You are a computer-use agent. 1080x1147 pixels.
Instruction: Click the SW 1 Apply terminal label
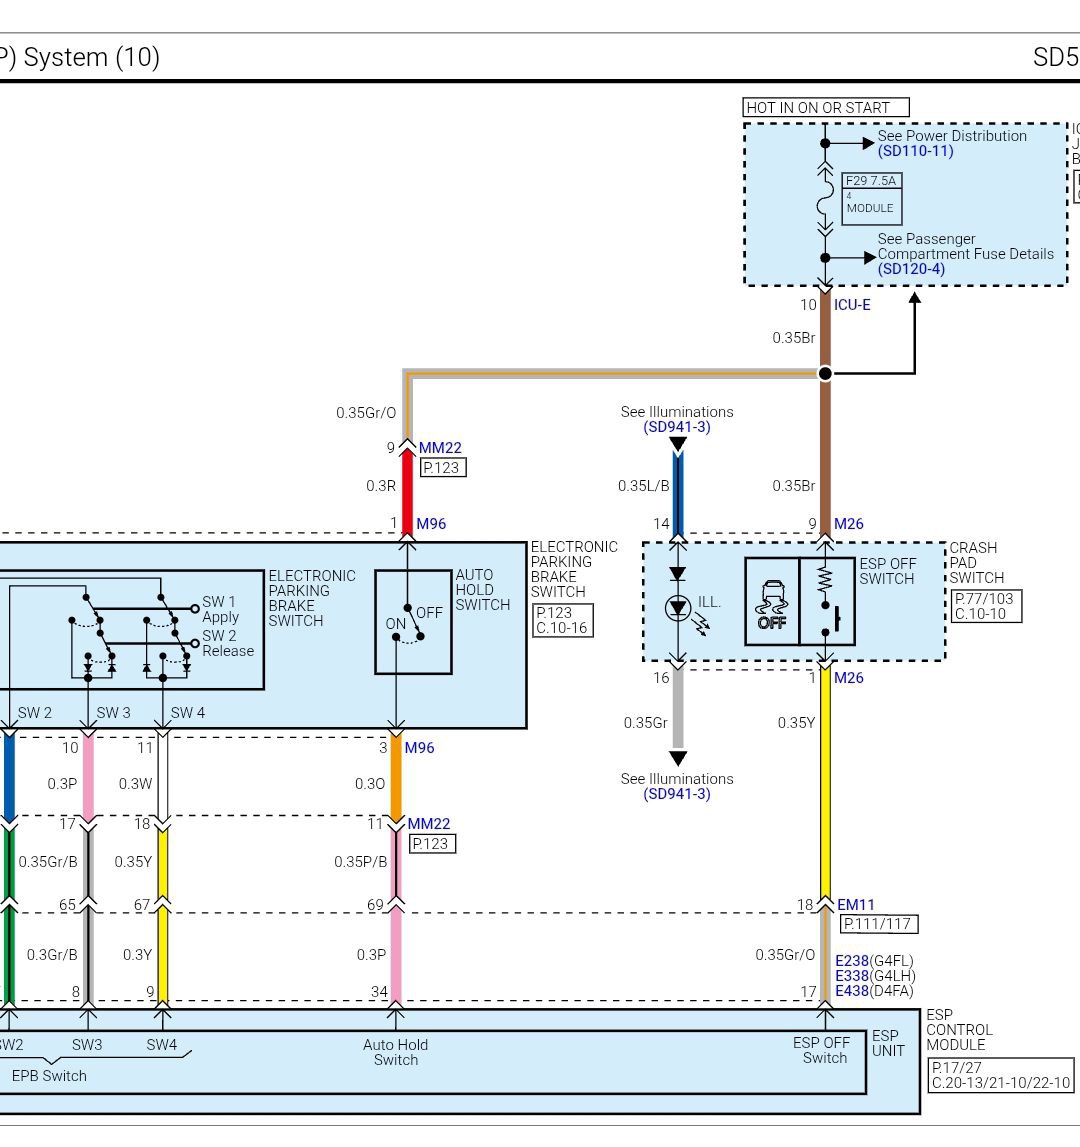click(x=220, y=609)
